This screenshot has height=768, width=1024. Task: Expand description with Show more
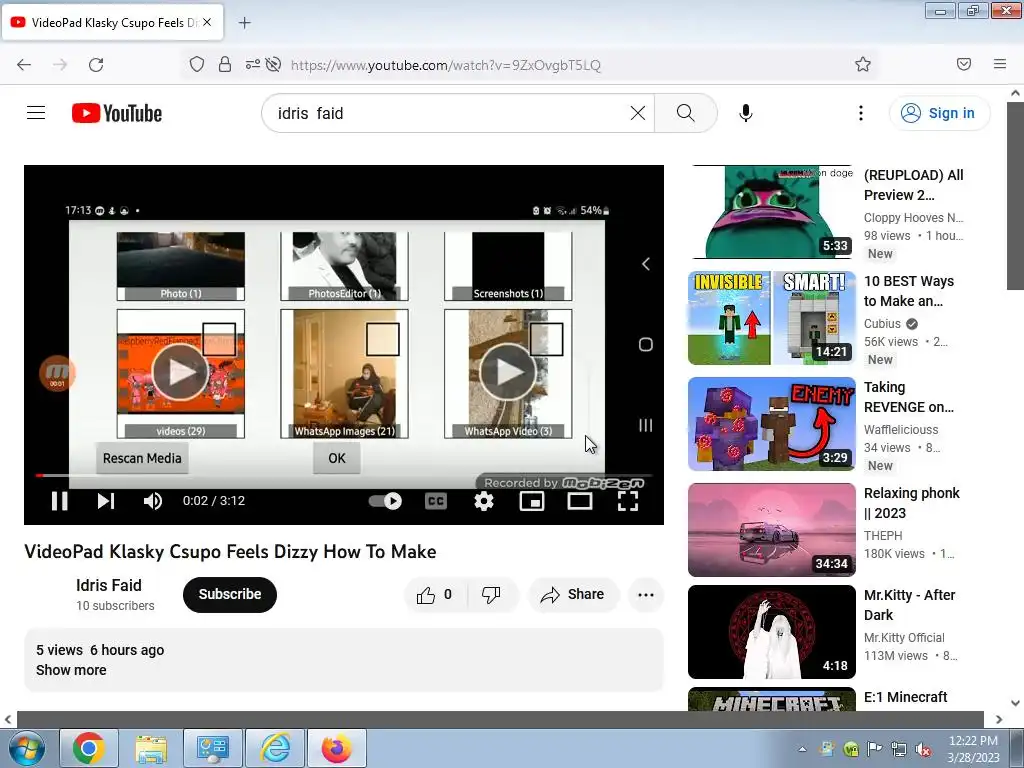[x=71, y=670]
